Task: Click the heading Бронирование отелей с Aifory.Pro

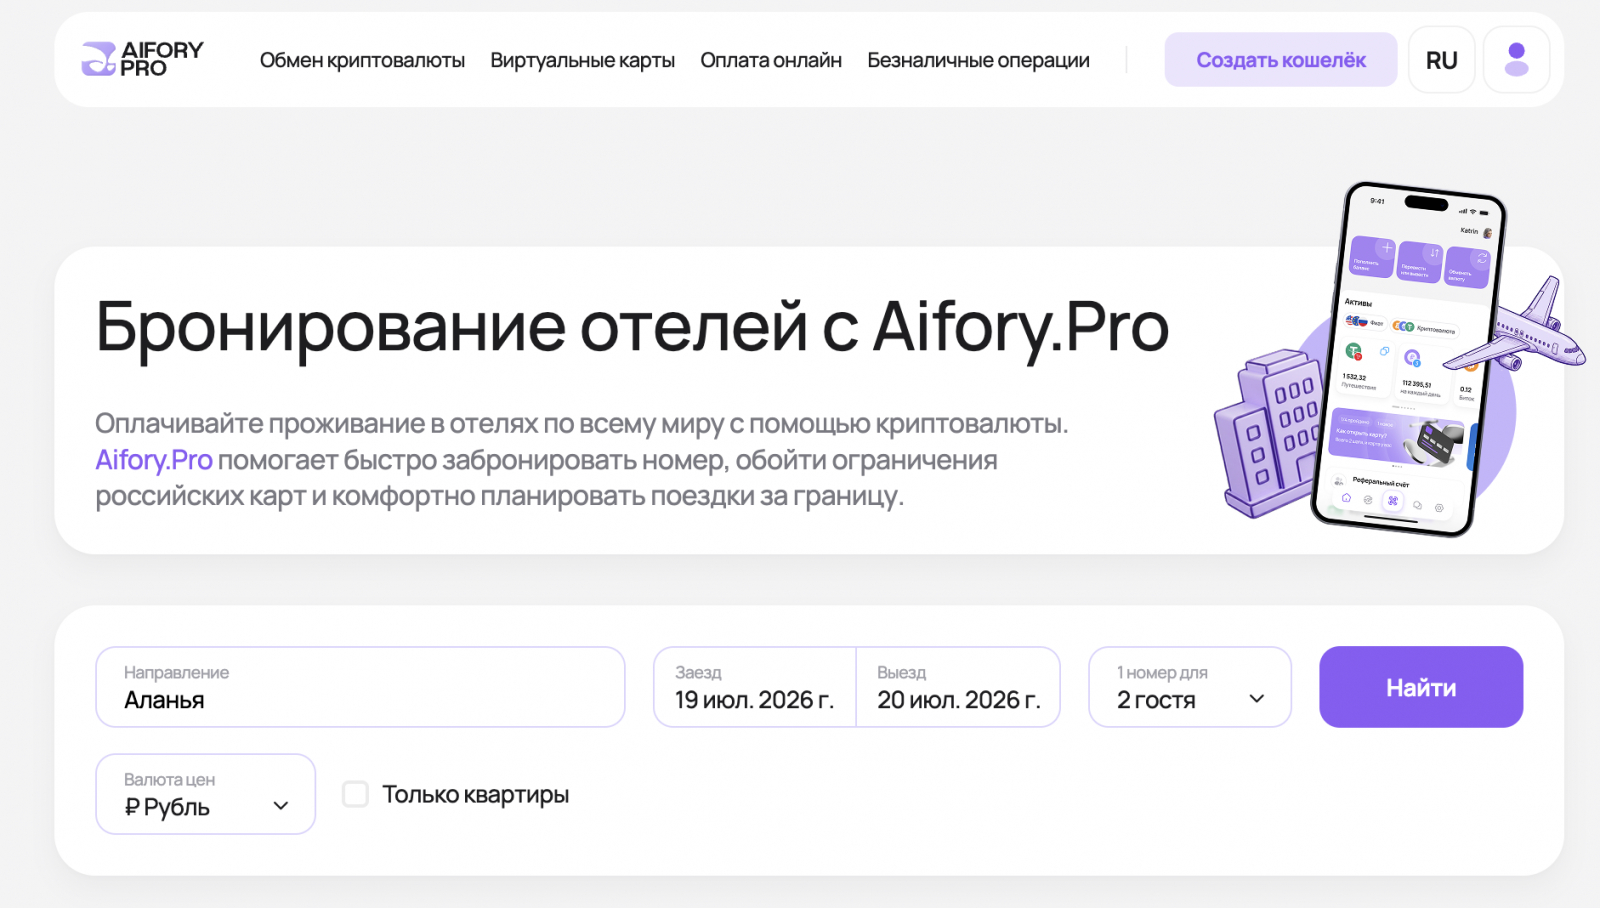Action: click(632, 328)
